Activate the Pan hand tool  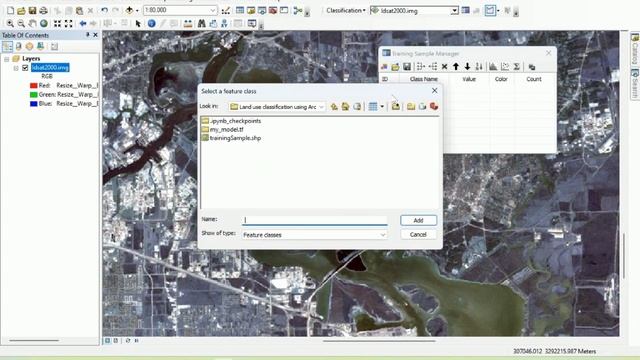click(x=32, y=24)
